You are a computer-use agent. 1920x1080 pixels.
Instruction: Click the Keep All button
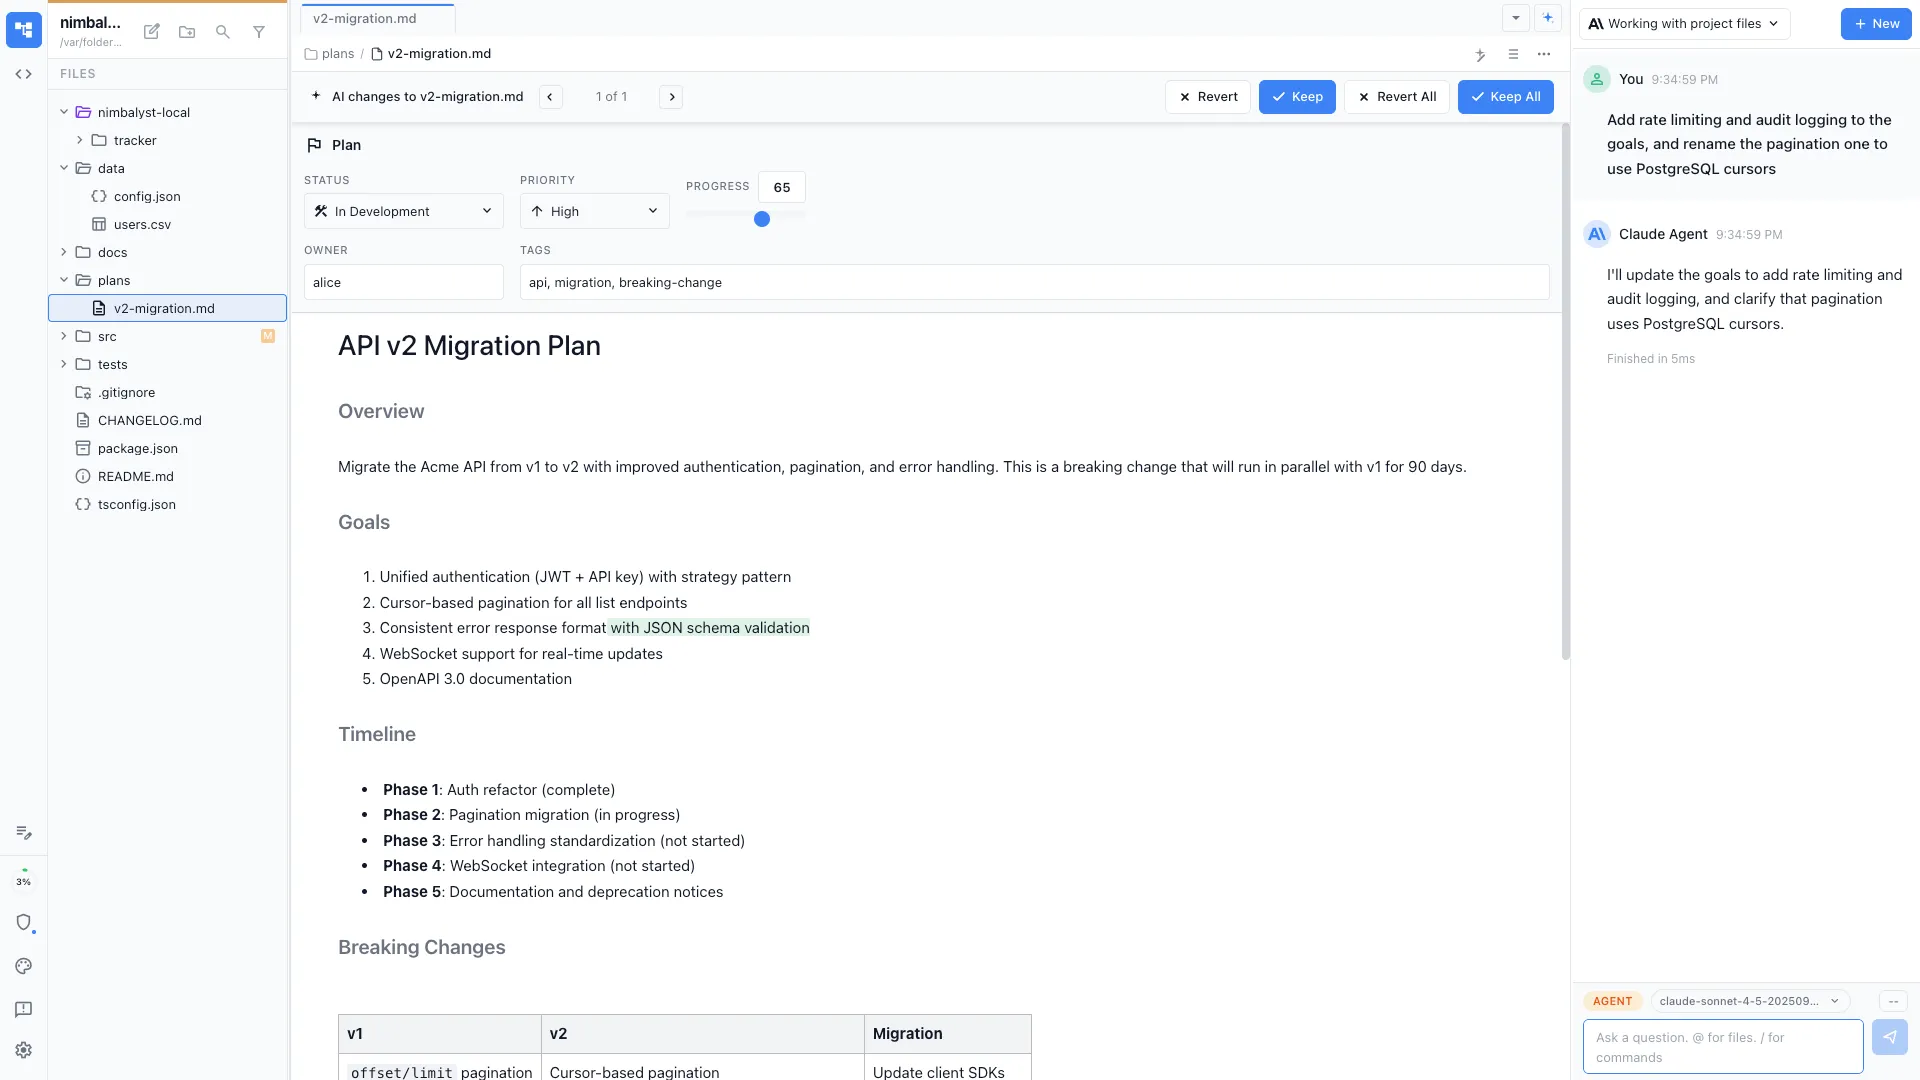1505,96
